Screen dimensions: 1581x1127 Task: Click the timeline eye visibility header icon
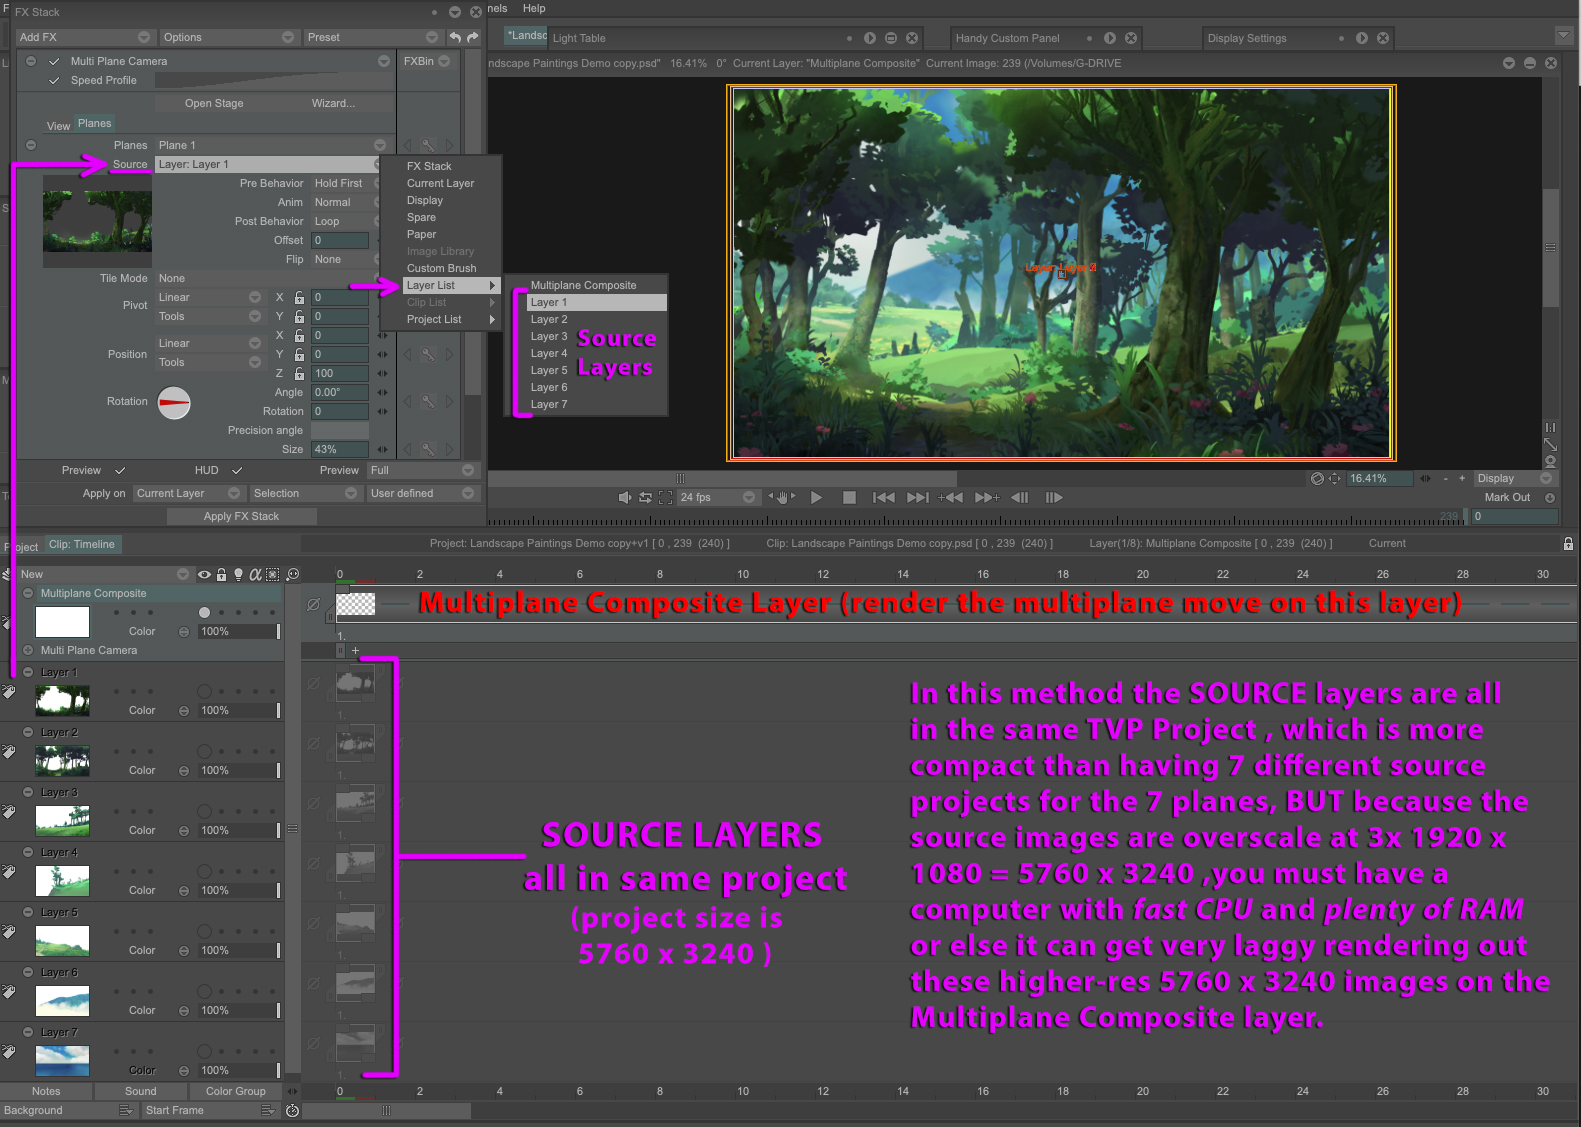(204, 574)
